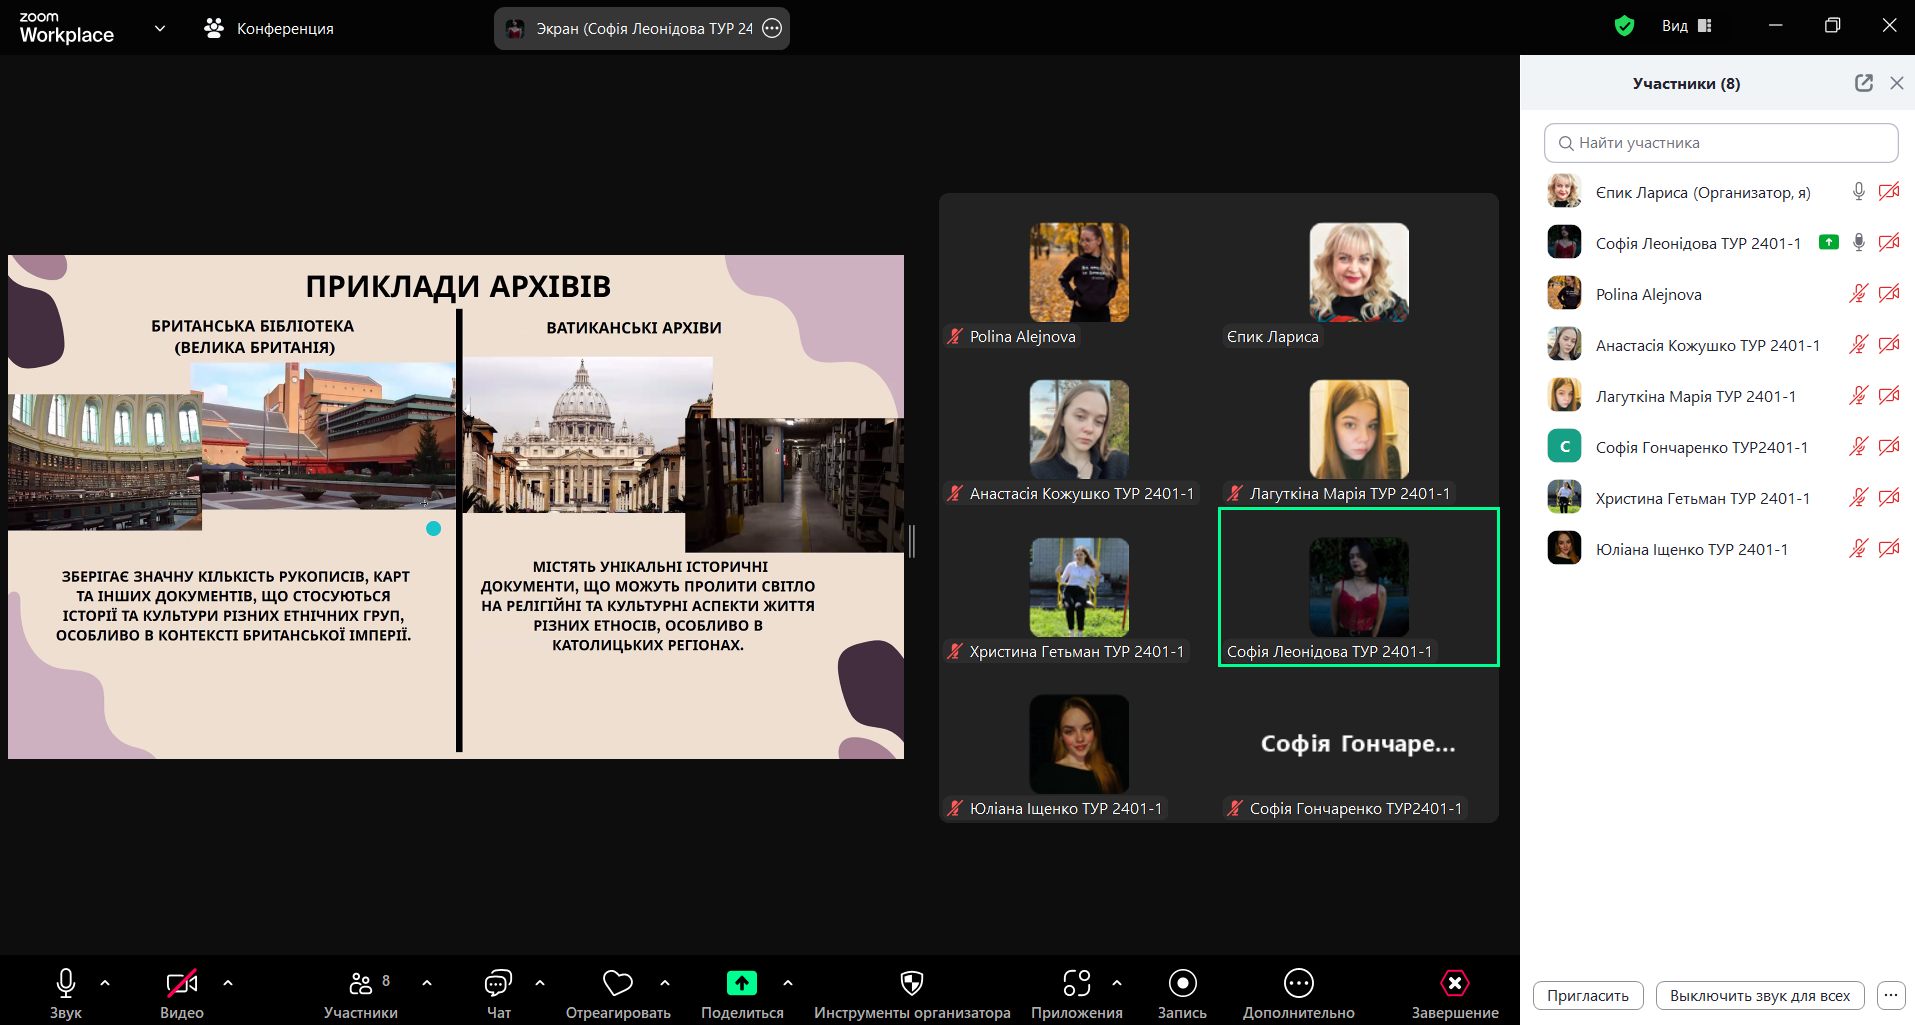Expand video options arrow next to Видео

click(x=228, y=983)
